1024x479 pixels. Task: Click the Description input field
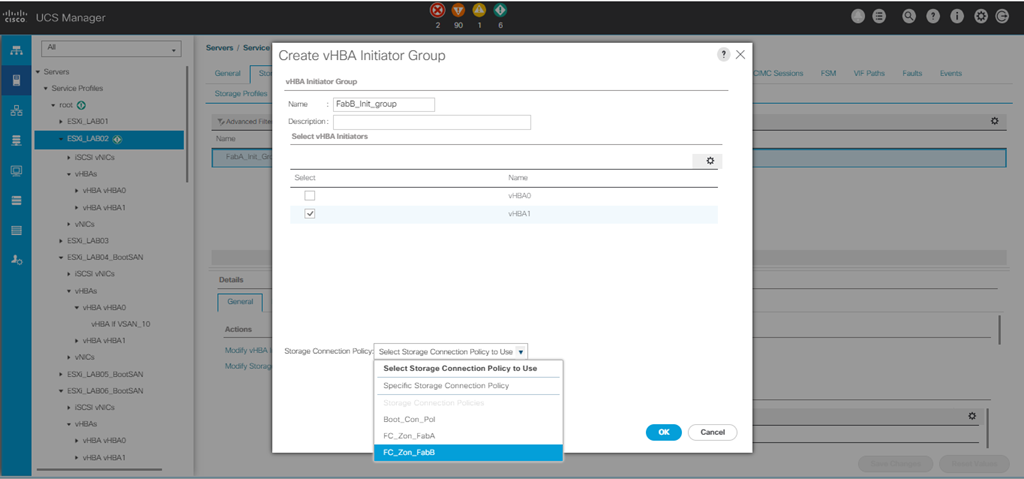425,122
